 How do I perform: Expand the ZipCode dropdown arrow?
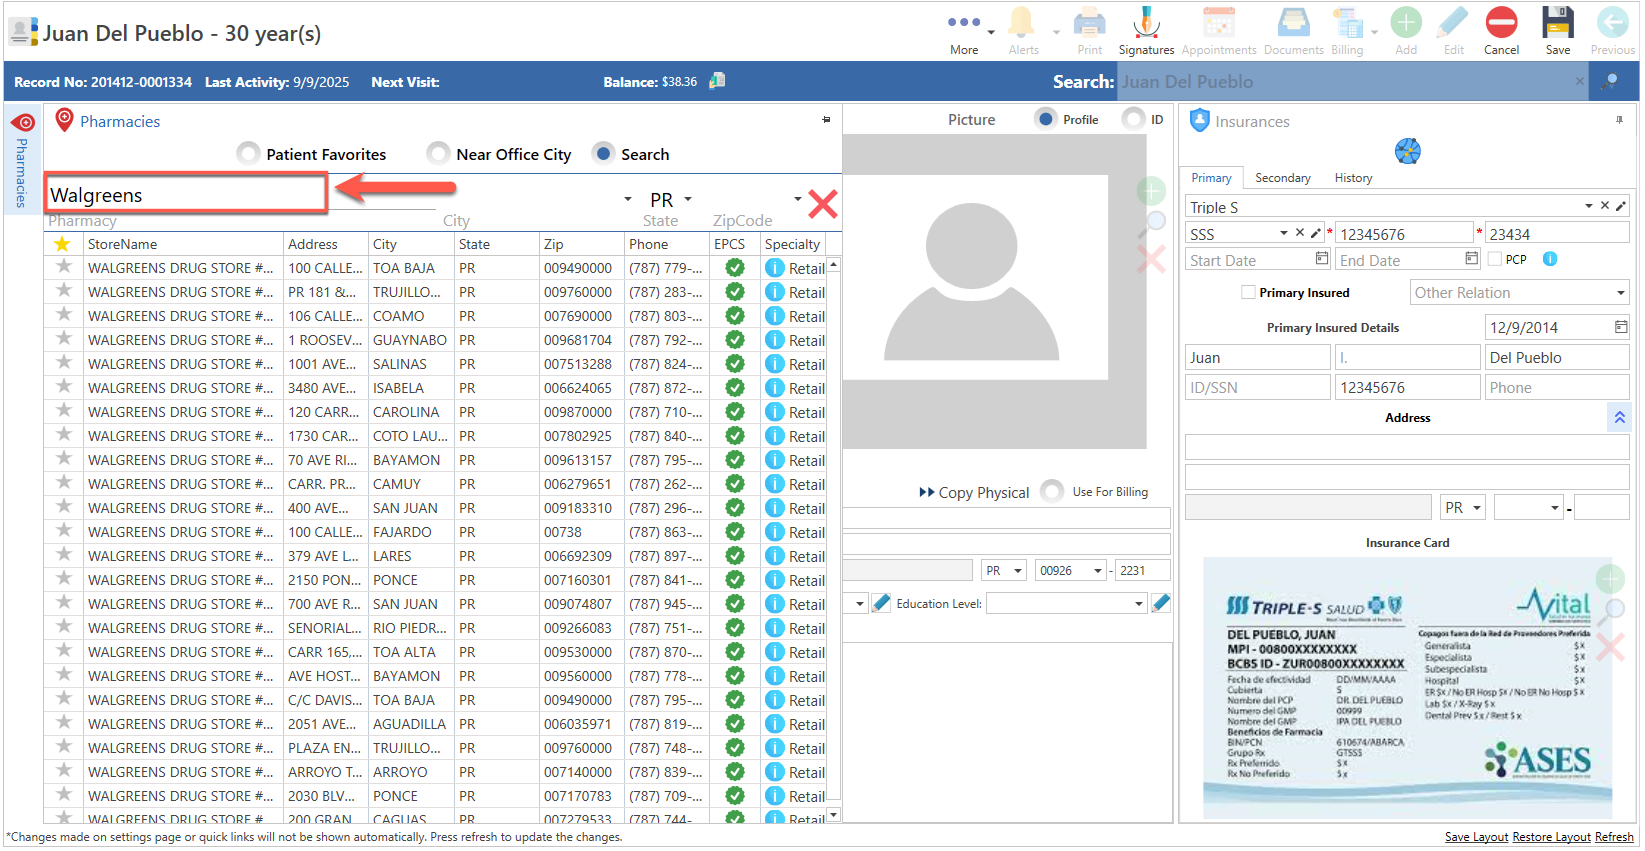[x=797, y=198]
